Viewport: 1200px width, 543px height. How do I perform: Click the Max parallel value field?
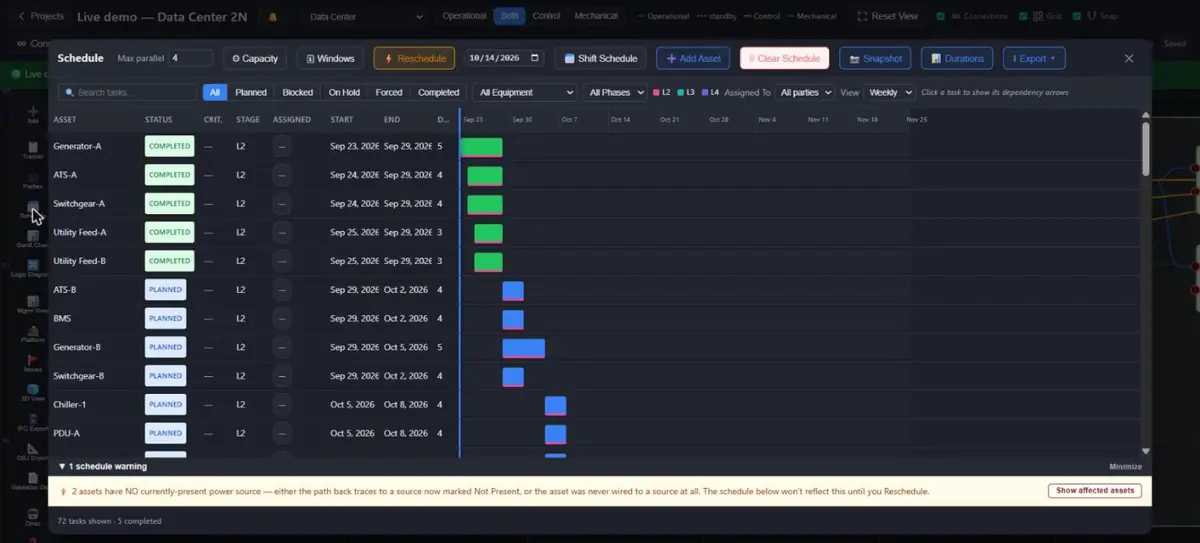191,58
